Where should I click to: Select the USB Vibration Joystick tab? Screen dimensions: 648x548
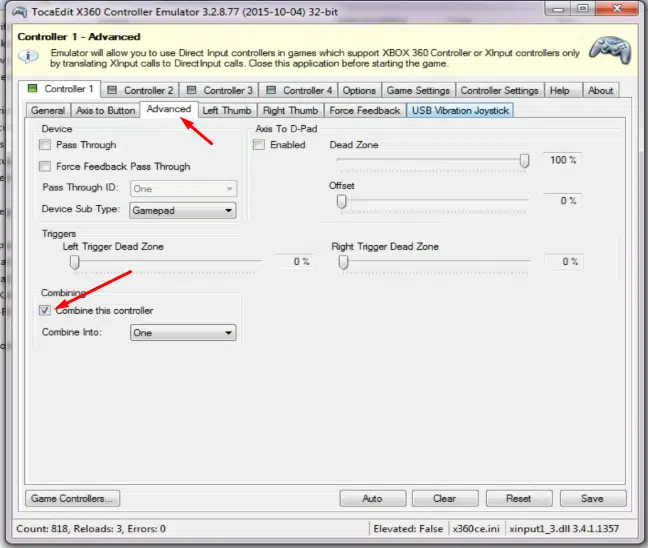tap(460, 110)
